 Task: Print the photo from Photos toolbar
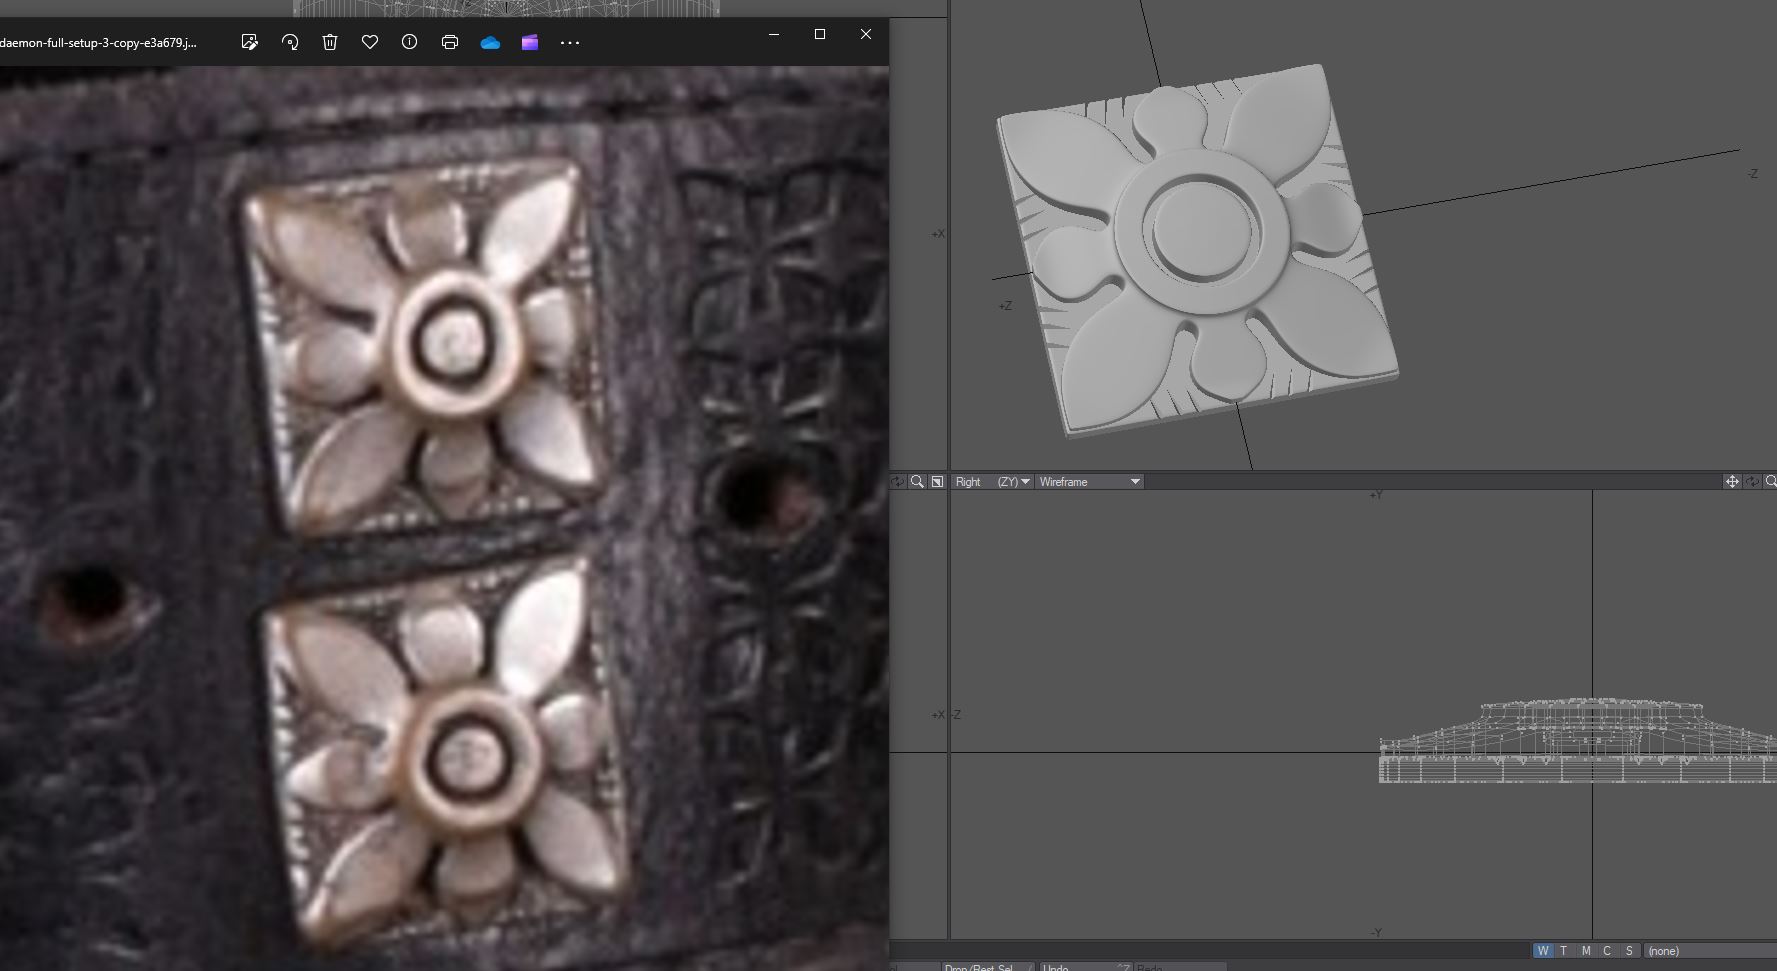coord(450,42)
